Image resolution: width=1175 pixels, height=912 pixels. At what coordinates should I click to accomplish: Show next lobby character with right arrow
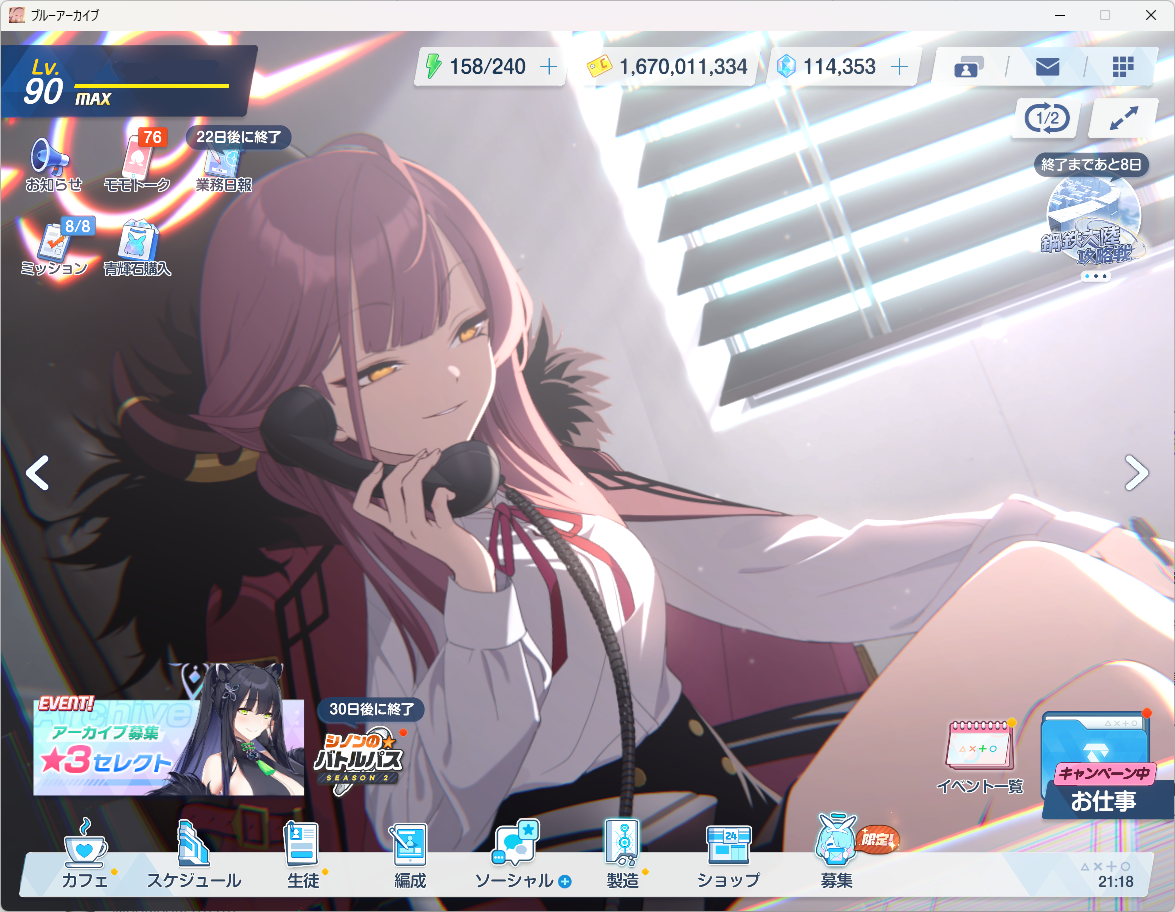pos(1136,473)
